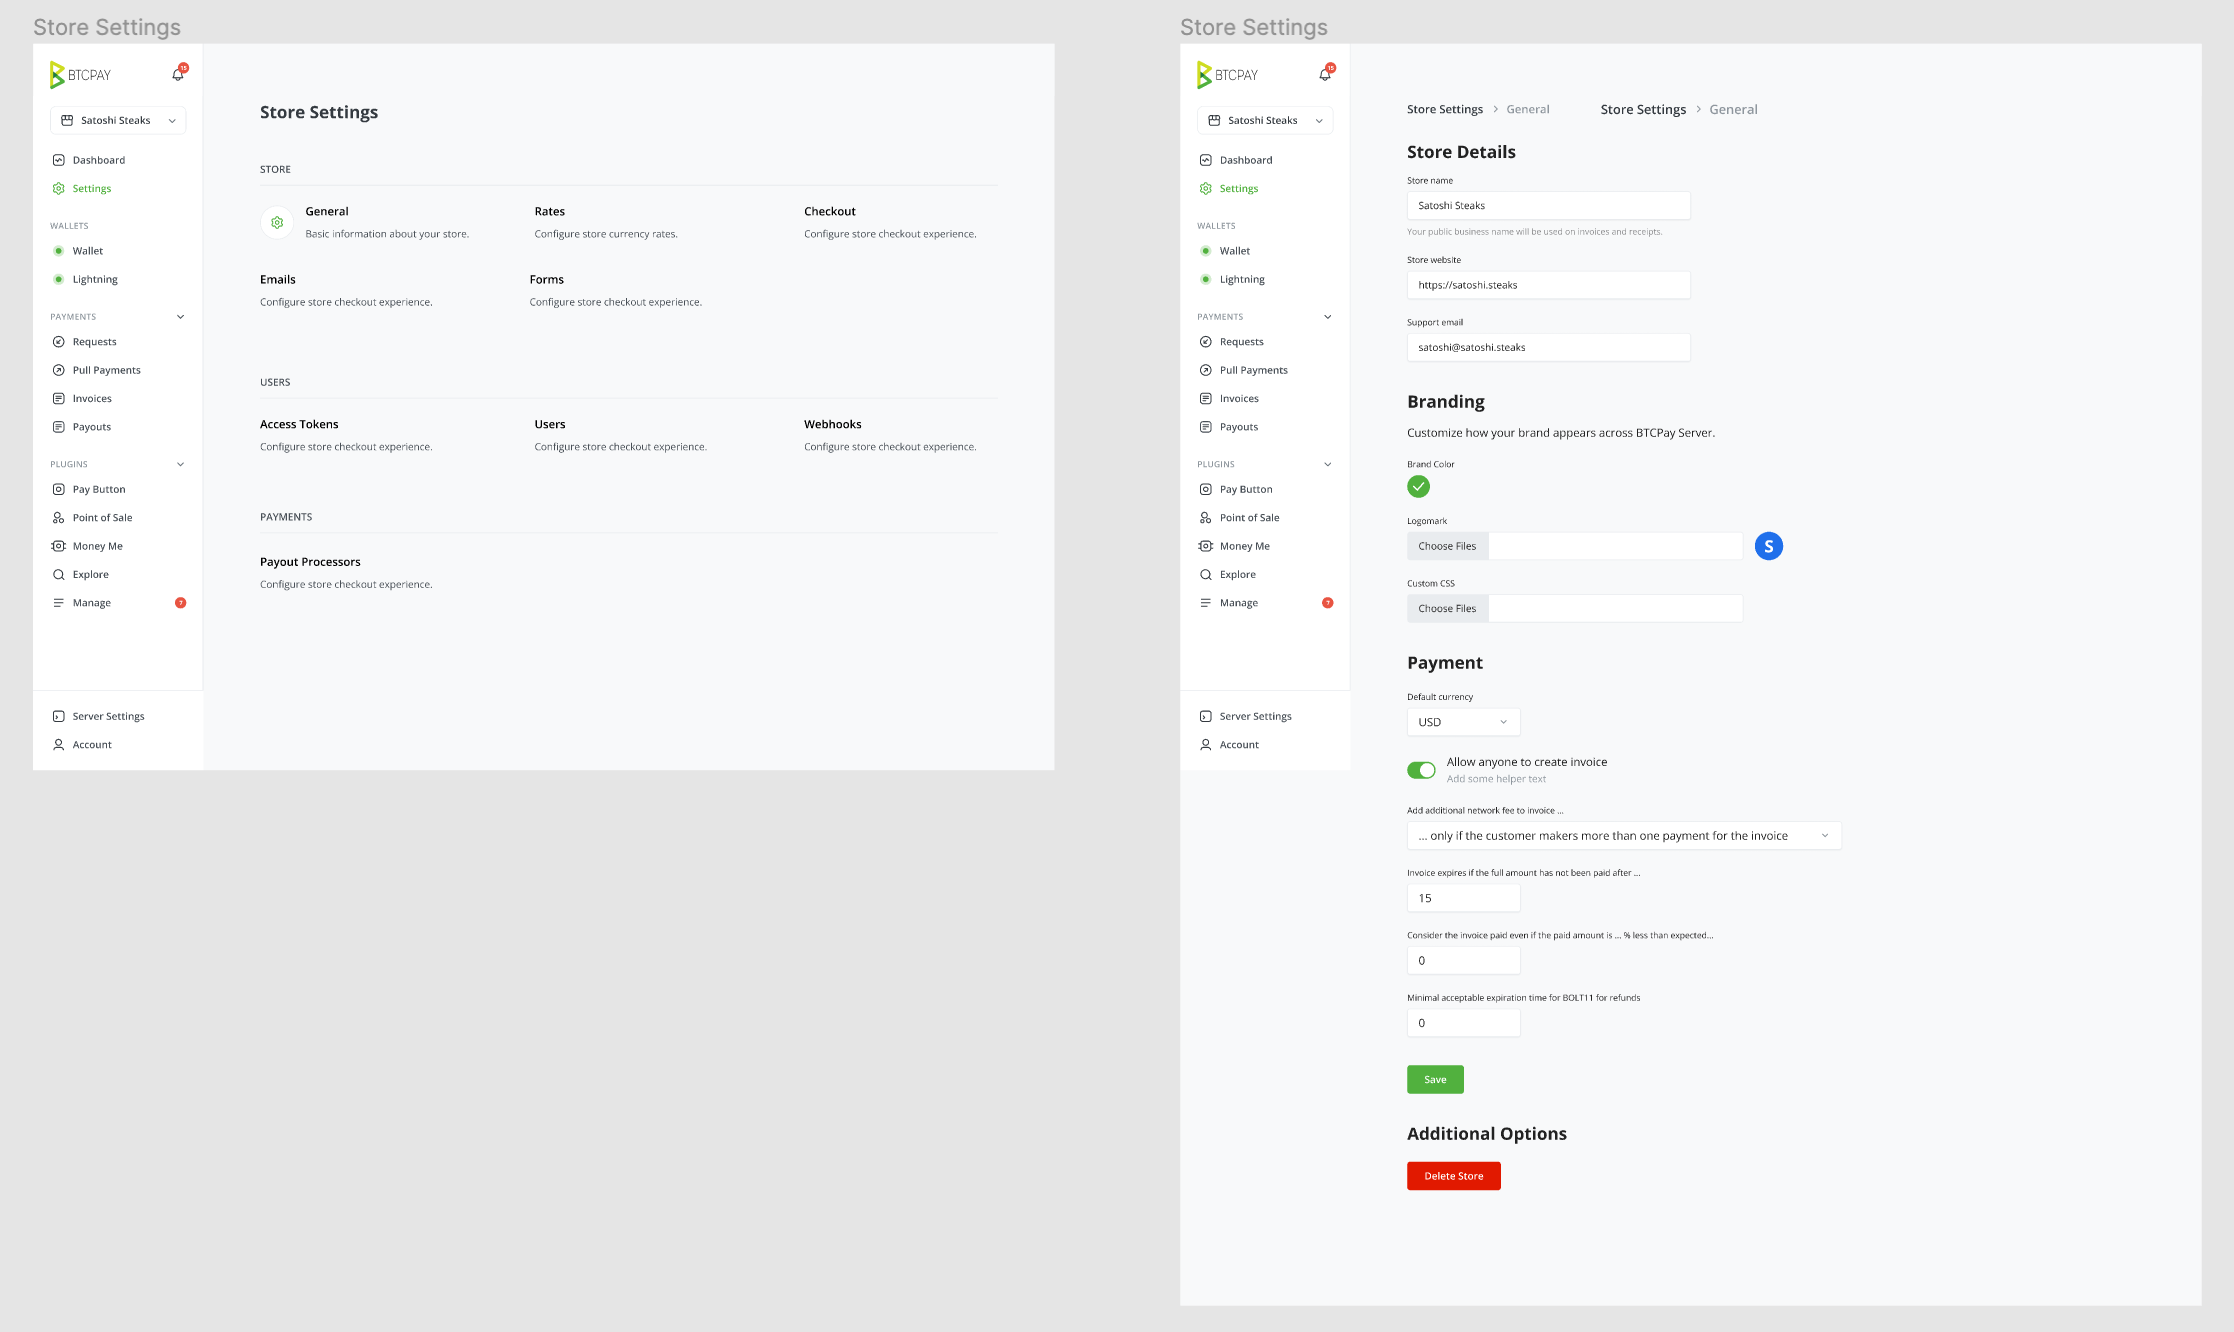The image size is (2234, 1332).
Task: Click the gear icon beside General
Action: click(x=277, y=222)
